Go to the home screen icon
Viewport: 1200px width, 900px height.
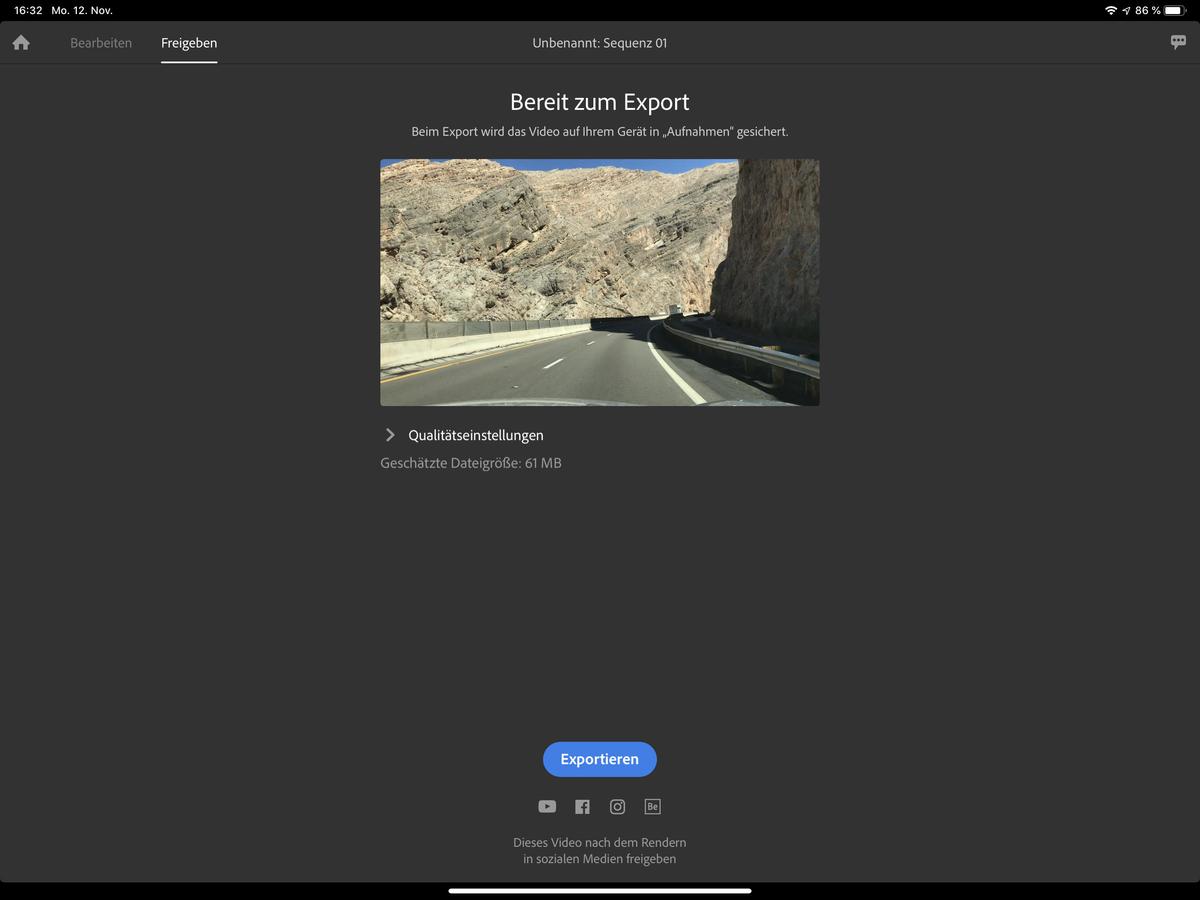pos(21,43)
